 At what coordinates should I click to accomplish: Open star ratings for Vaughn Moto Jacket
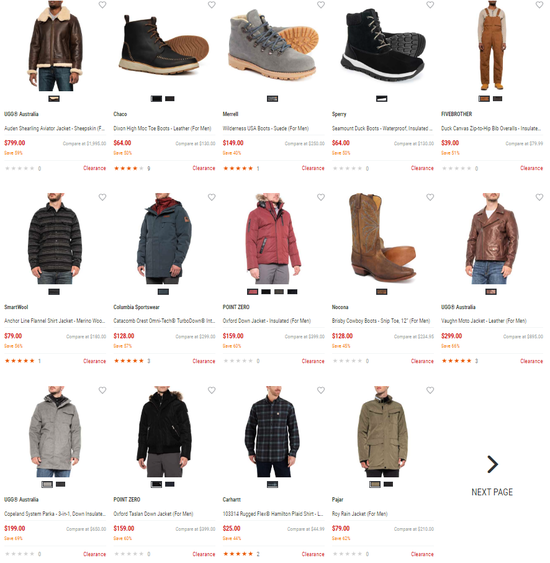pos(457,361)
